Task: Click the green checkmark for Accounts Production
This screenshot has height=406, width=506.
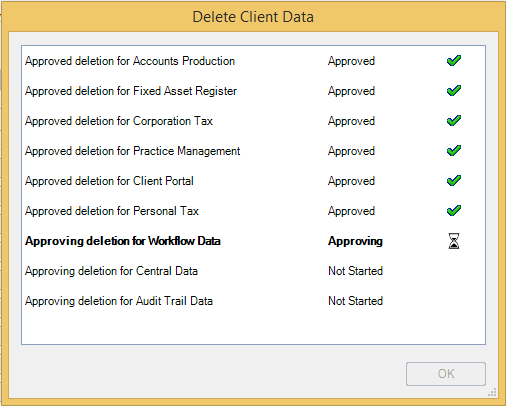Action: pyautogui.click(x=454, y=61)
